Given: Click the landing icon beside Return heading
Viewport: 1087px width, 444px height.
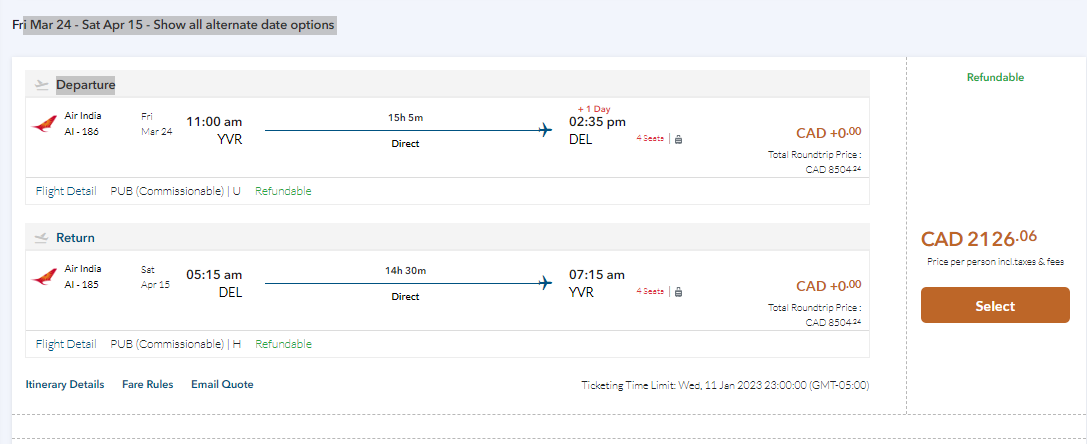Looking at the screenshot, I should tap(41, 238).
